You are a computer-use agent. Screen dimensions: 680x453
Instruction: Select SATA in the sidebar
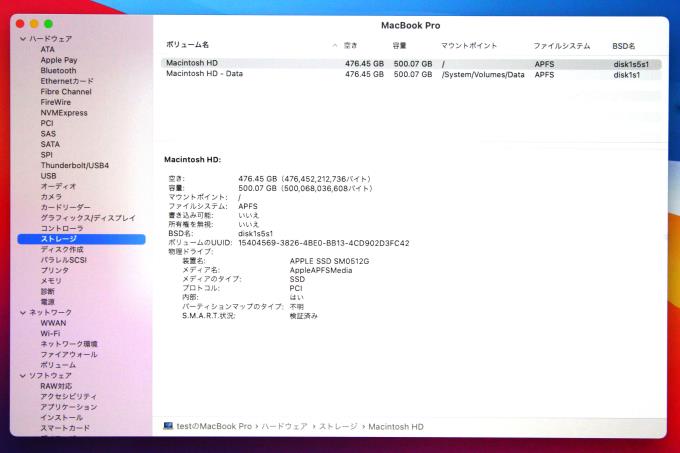pos(50,144)
